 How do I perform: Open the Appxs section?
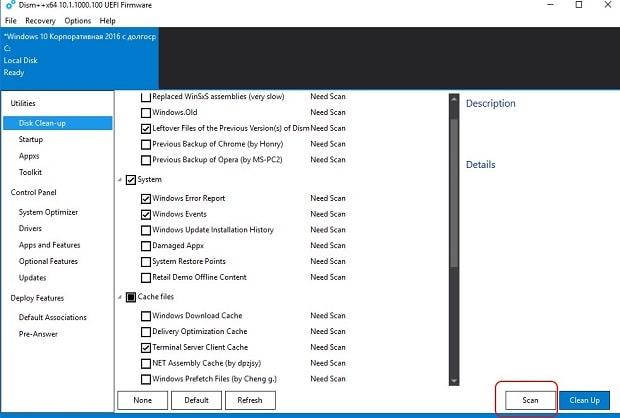29,156
